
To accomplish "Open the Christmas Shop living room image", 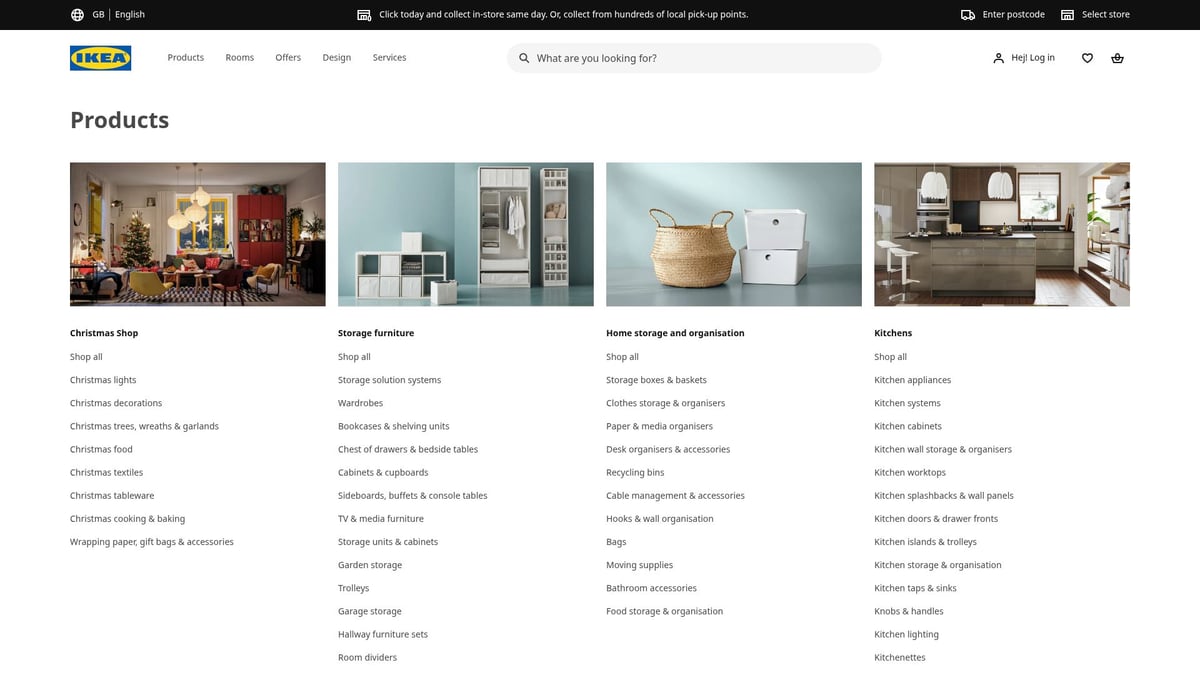I will 197,234.
